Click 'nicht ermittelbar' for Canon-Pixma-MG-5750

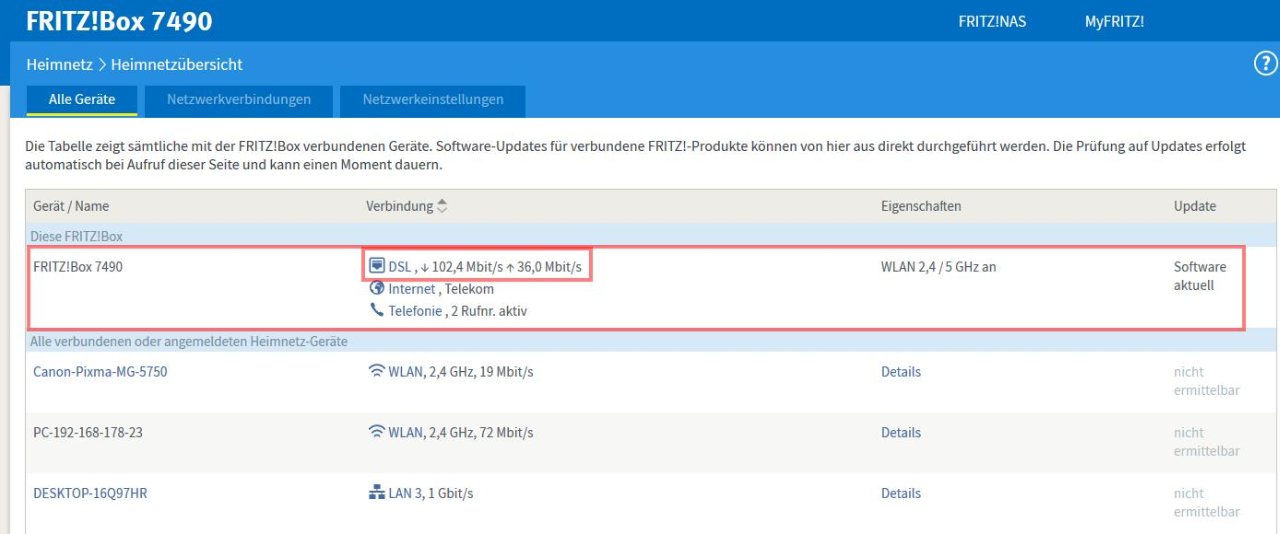coord(1206,381)
